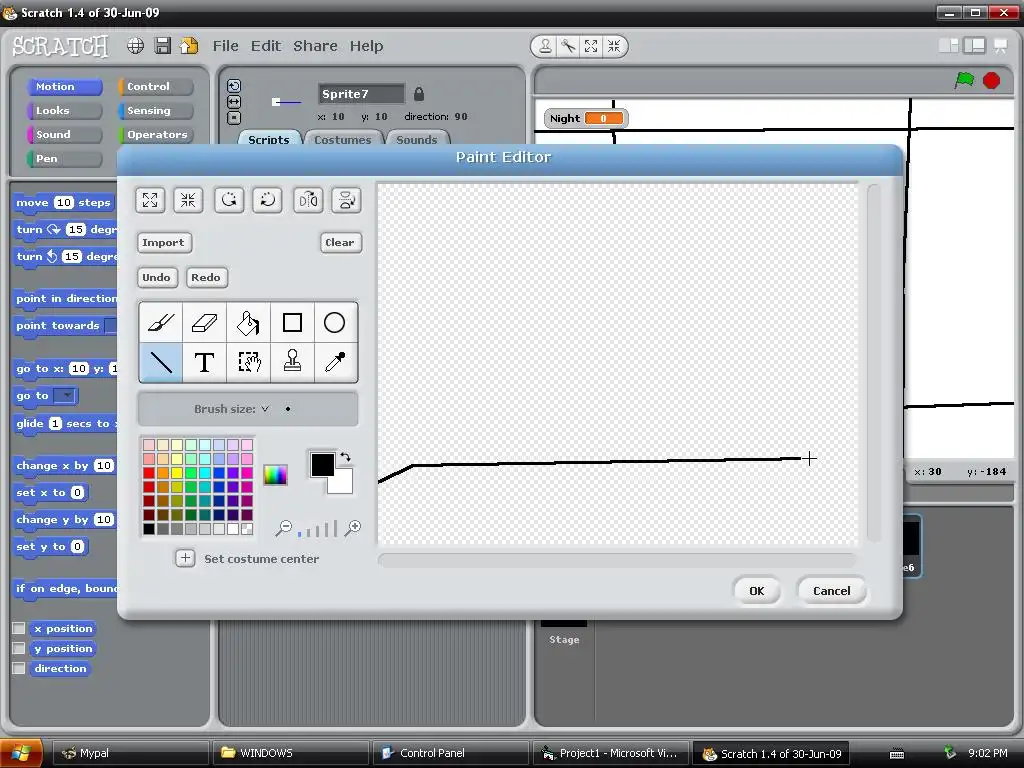Click the Paint Editor vertical scrollbar
The width and height of the screenshot is (1024, 768).
pyautogui.click(x=872, y=363)
